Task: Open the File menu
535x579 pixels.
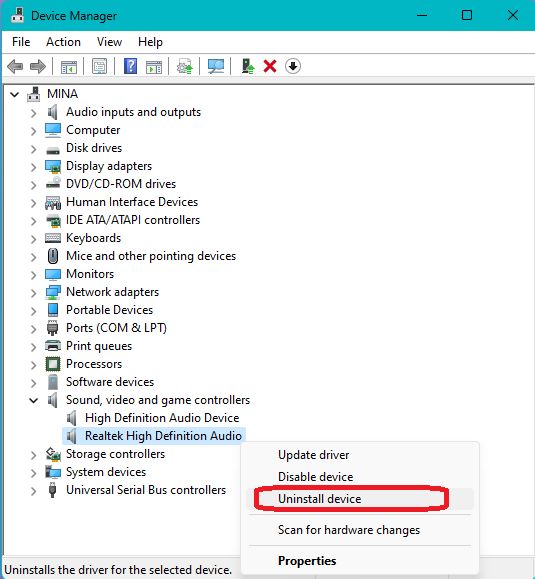Action: (21, 42)
